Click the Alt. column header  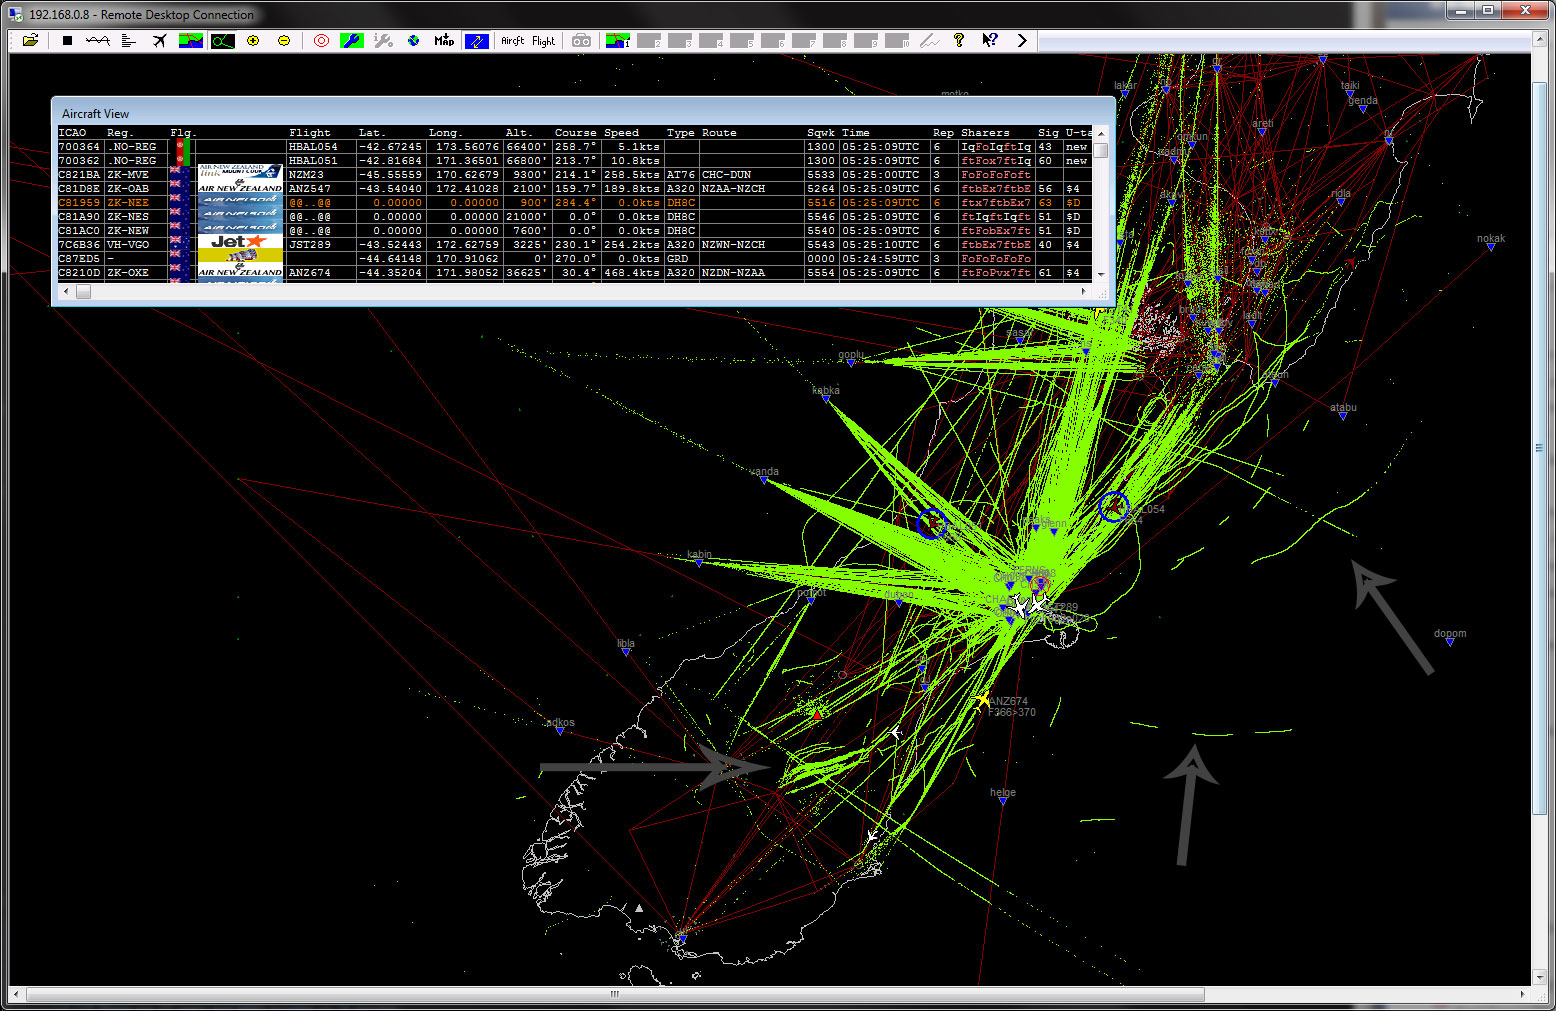point(517,132)
